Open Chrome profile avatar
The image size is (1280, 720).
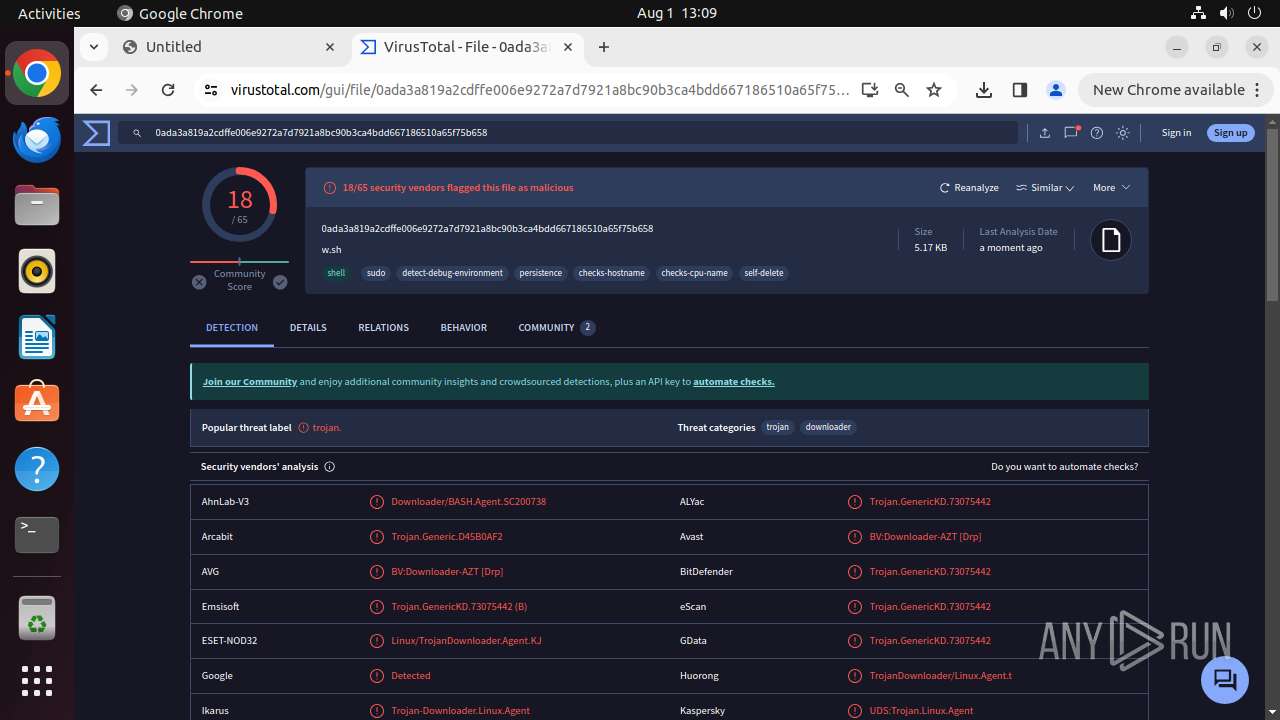[x=1056, y=90]
